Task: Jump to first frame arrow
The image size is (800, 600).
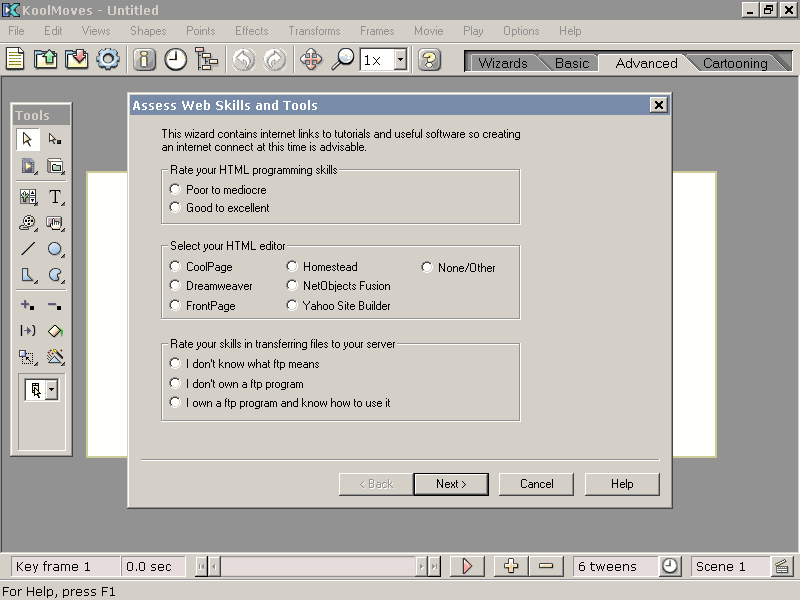Action: click(x=201, y=566)
